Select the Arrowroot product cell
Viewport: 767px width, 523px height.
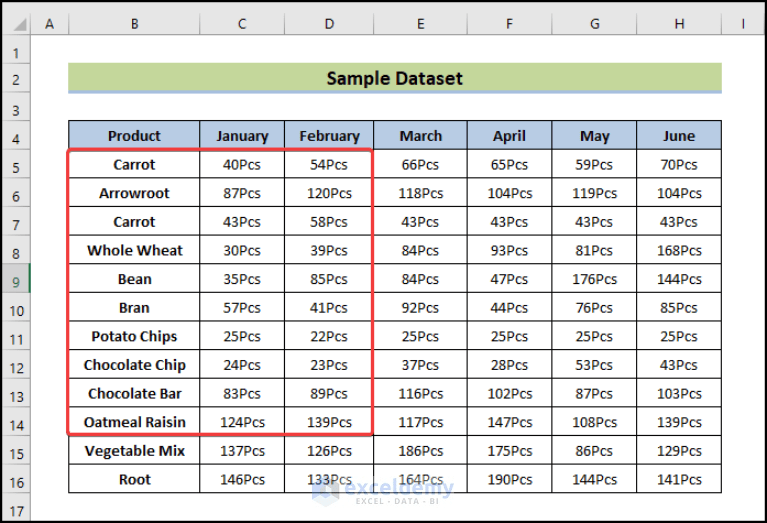134,193
